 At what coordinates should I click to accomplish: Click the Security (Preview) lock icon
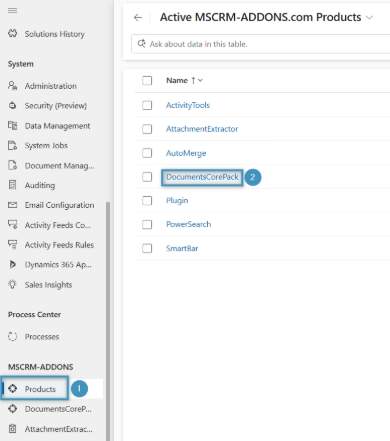pos(12,106)
